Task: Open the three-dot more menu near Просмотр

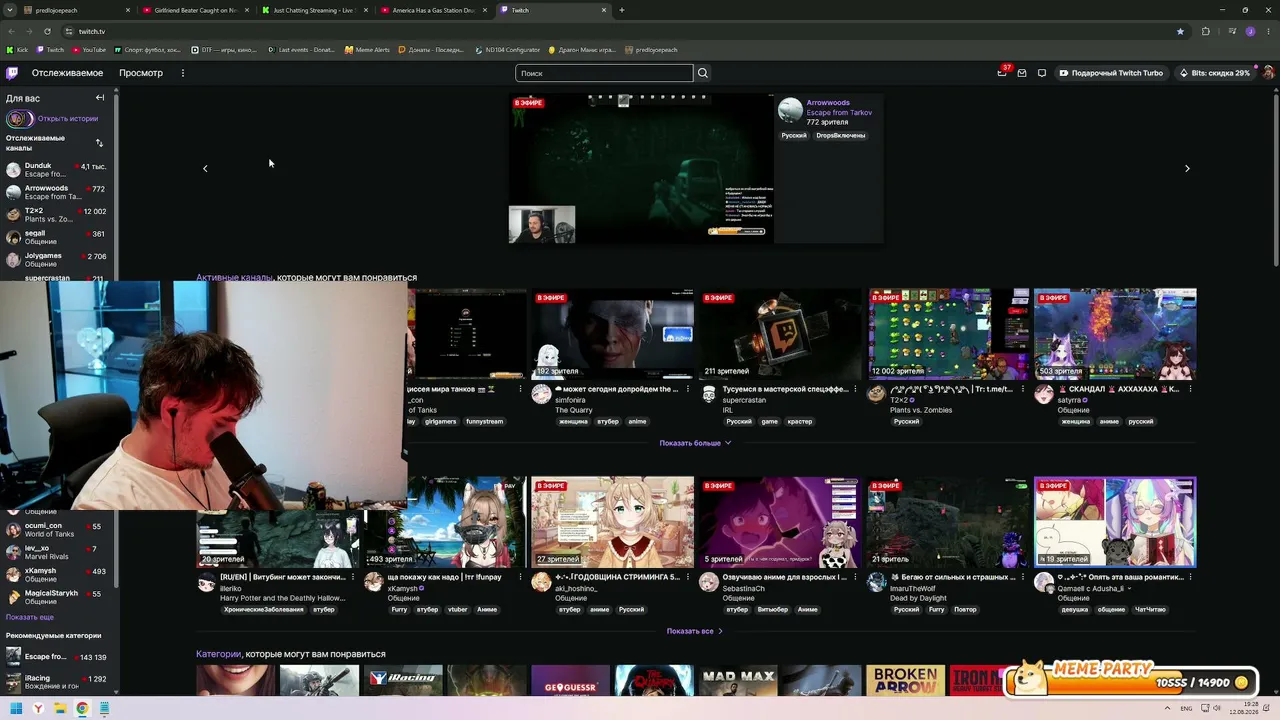Action: pos(183,73)
